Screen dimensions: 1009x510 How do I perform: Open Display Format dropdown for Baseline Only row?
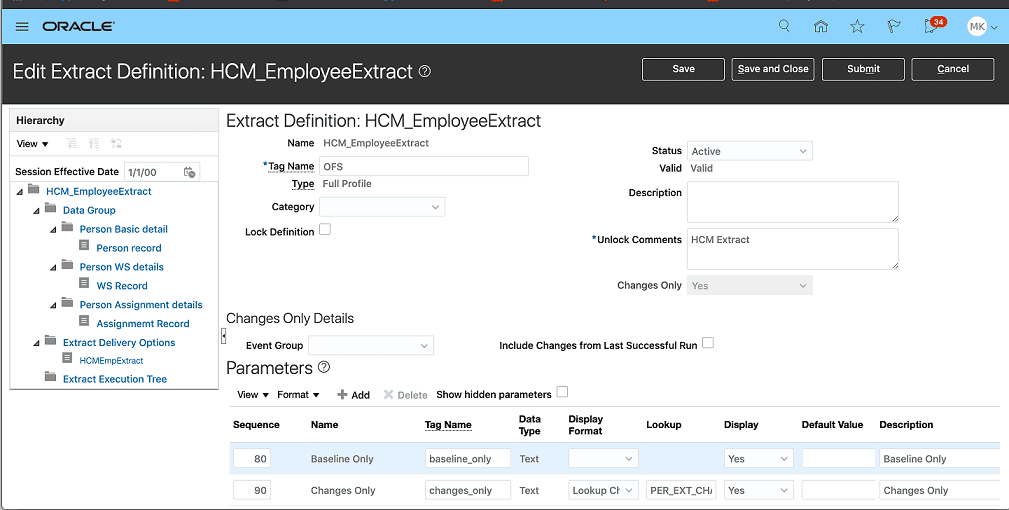604,459
